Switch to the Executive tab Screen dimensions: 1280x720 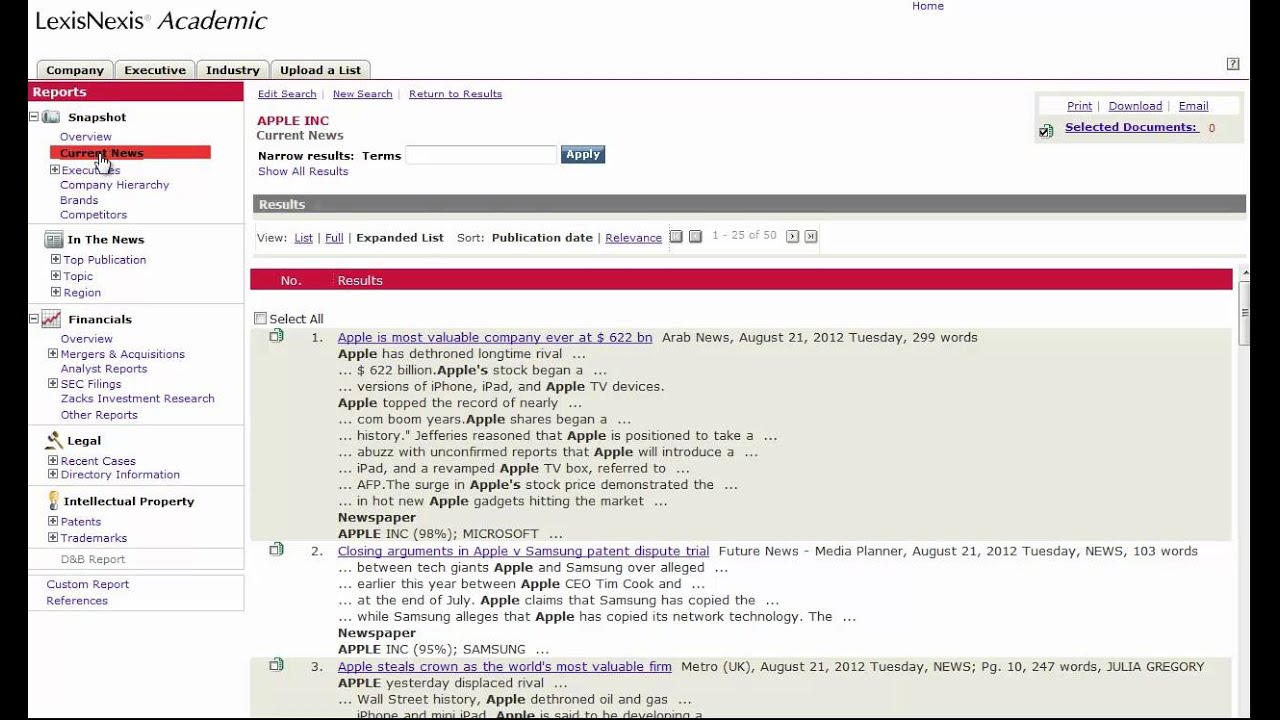point(155,70)
